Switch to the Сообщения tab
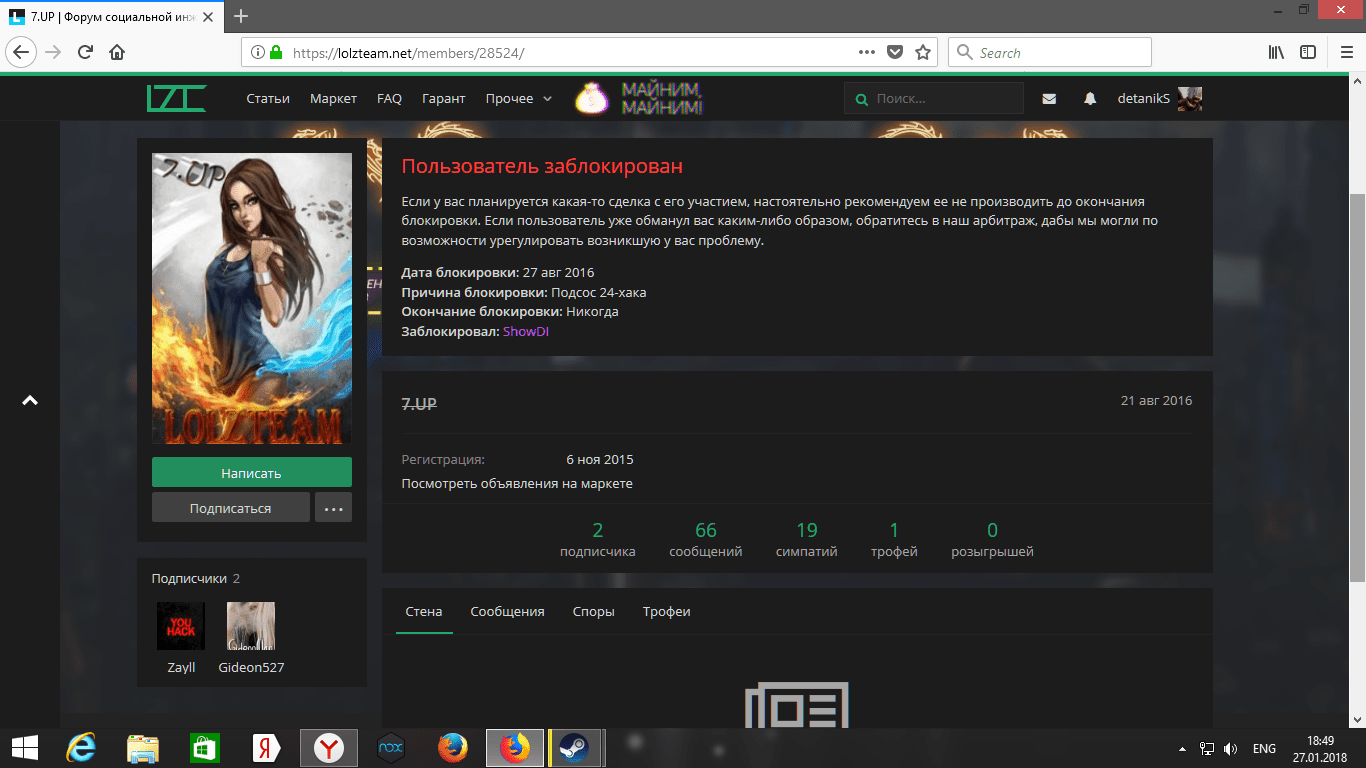This screenshot has width=1366, height=768. [507, 611]
